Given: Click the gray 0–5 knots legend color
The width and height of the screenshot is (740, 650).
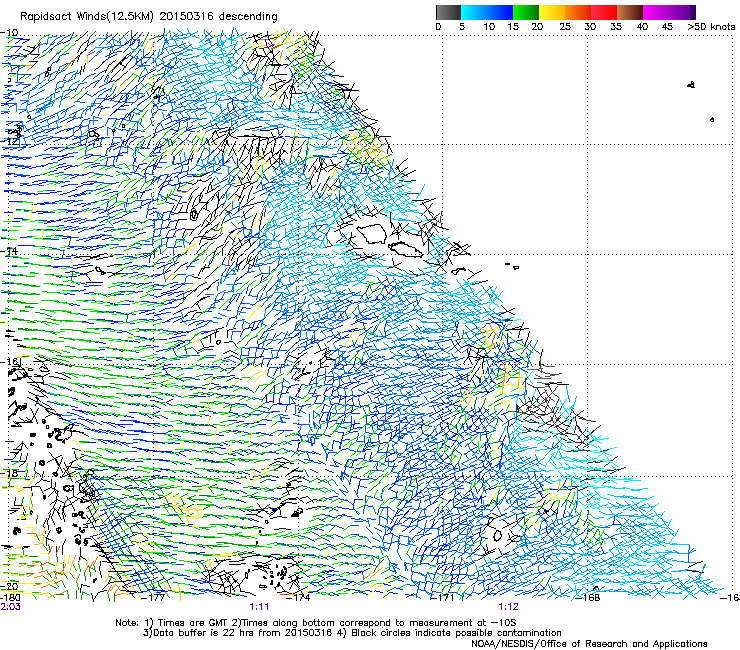Looking at the screenshot, I should coord(448,12).
